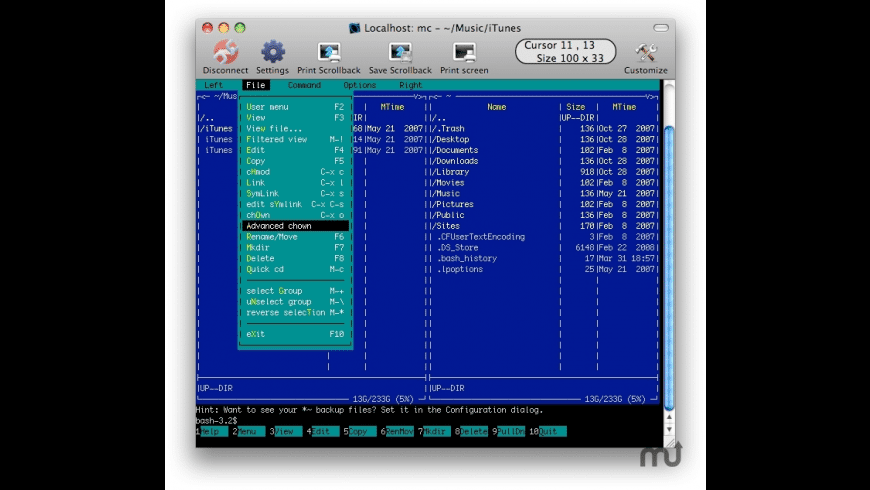Image resolution: width=870 pixels, height=490 pixels.
Task: Click the scrollbar down arrow
Action: click(x=669, y=429)
